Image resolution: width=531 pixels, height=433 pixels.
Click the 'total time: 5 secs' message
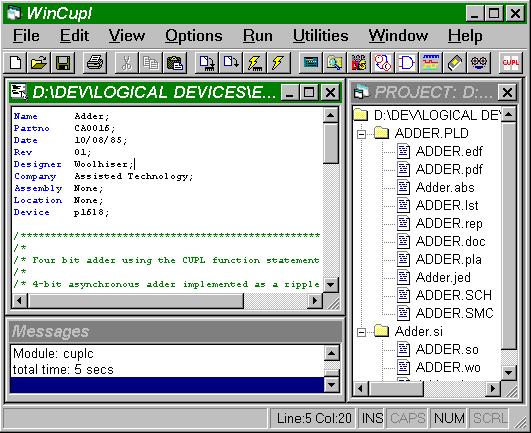(x=63, y=369)
